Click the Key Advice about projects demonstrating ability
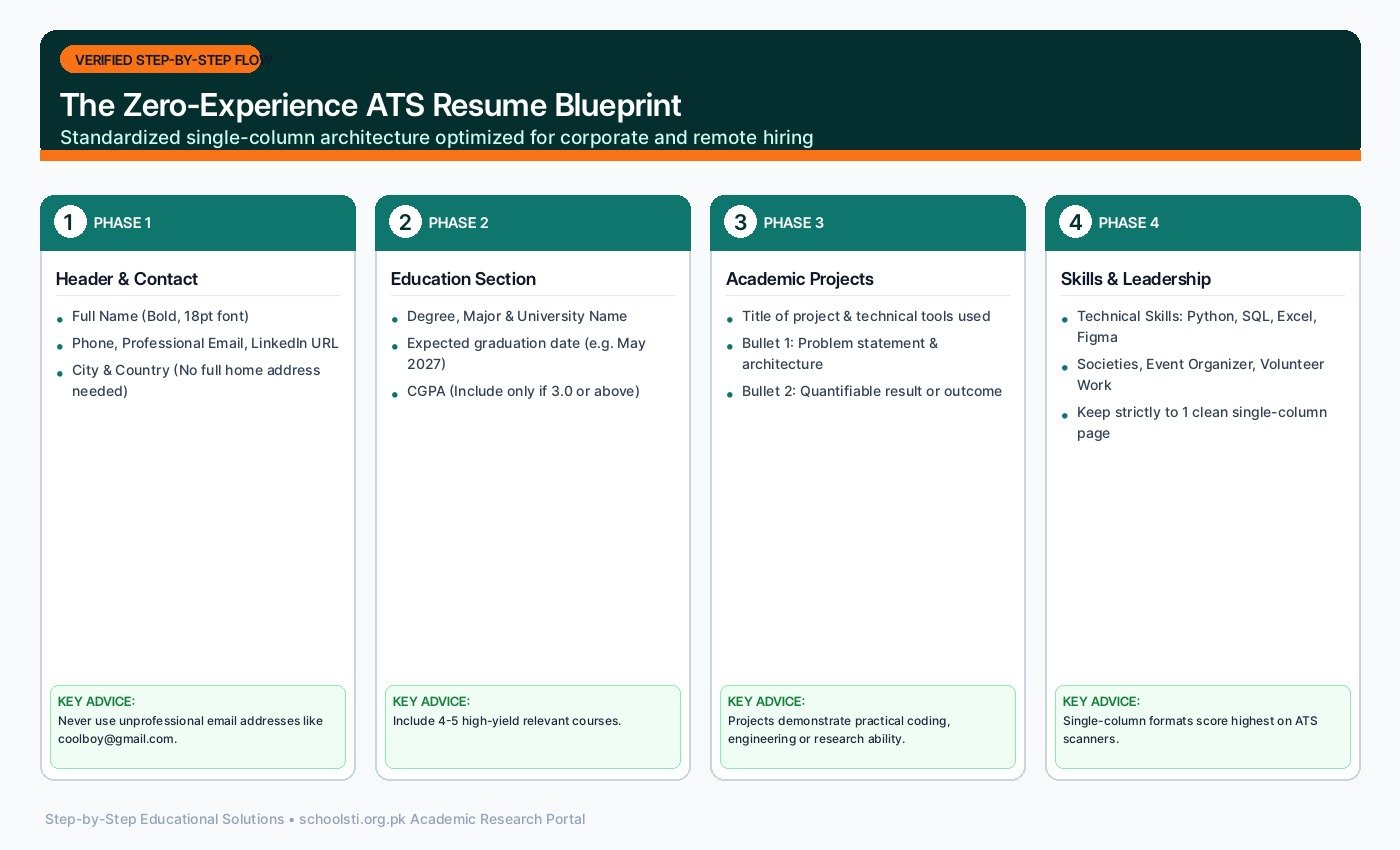1400x850 pixels. pos(868,727)
